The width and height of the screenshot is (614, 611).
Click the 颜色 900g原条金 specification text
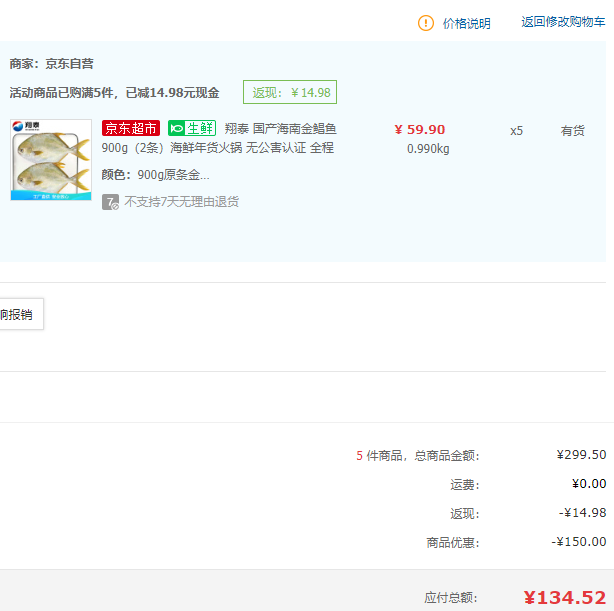click(156, 175)
